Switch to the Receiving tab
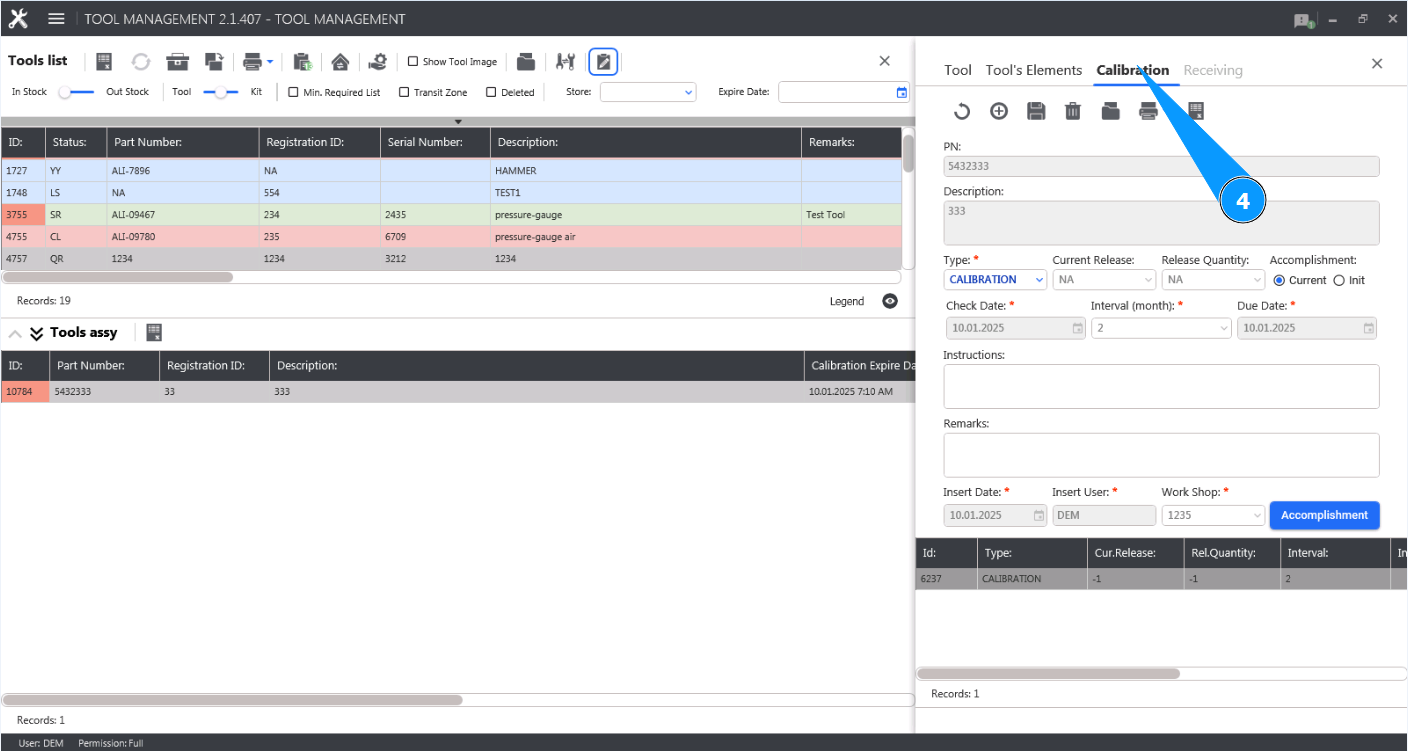The width and height of the screenshot is (1408, 751). 1213,70
